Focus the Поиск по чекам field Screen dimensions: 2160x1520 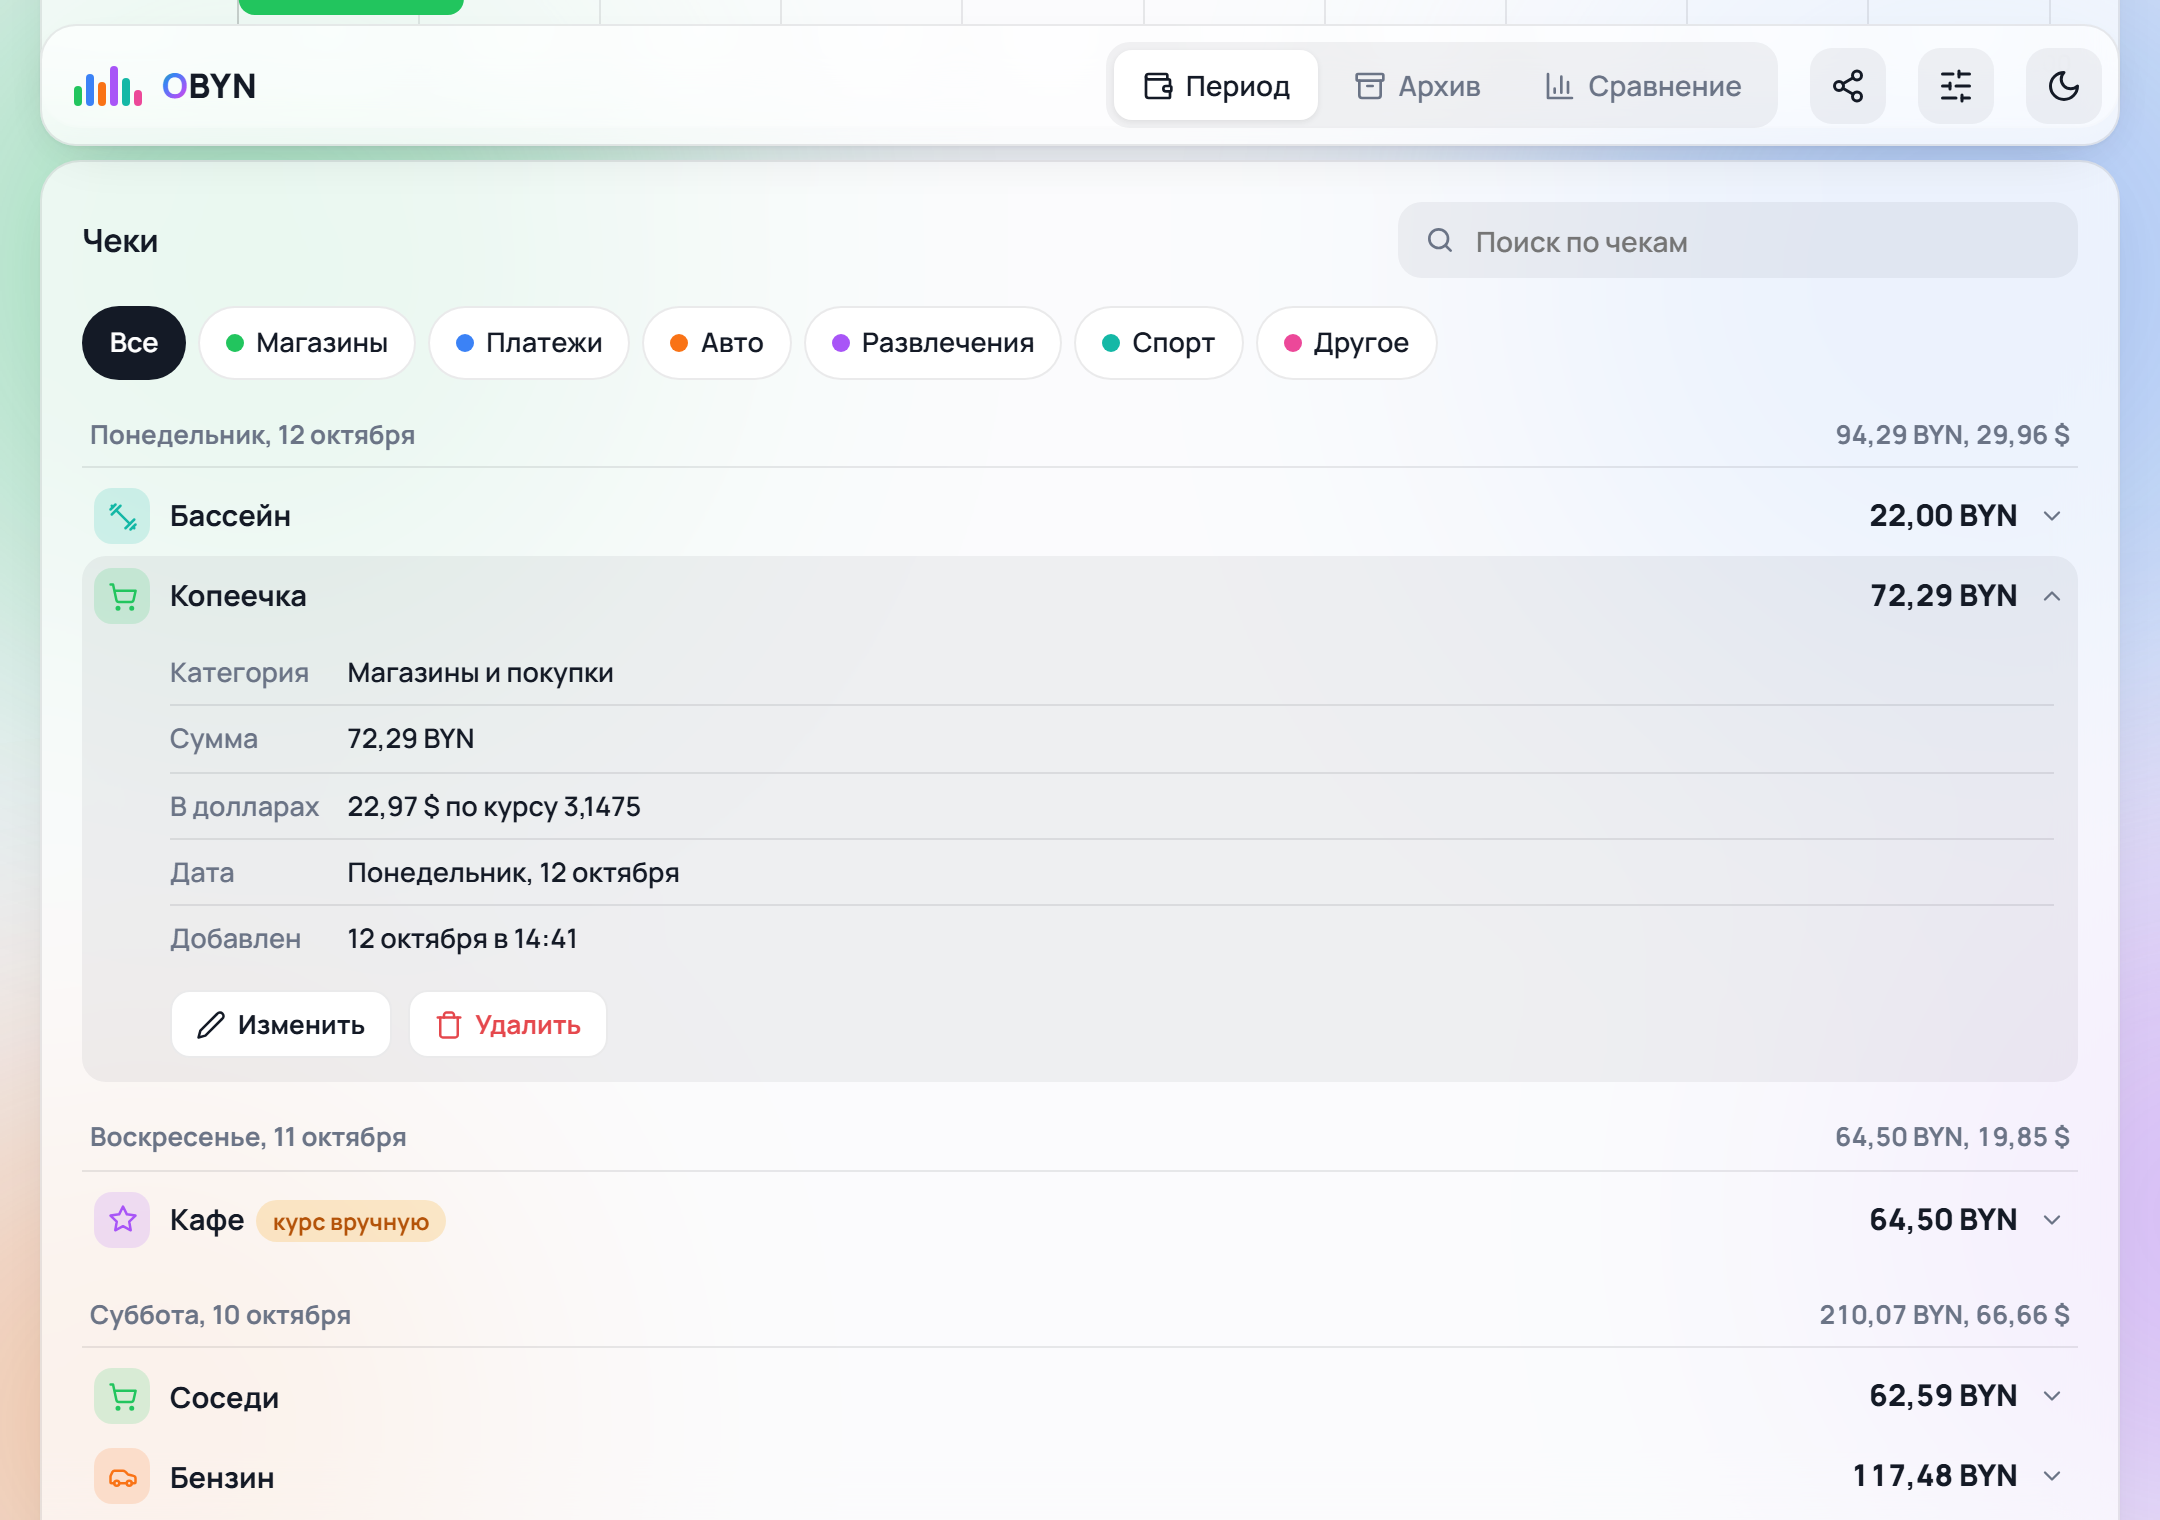pos(1737,240)
